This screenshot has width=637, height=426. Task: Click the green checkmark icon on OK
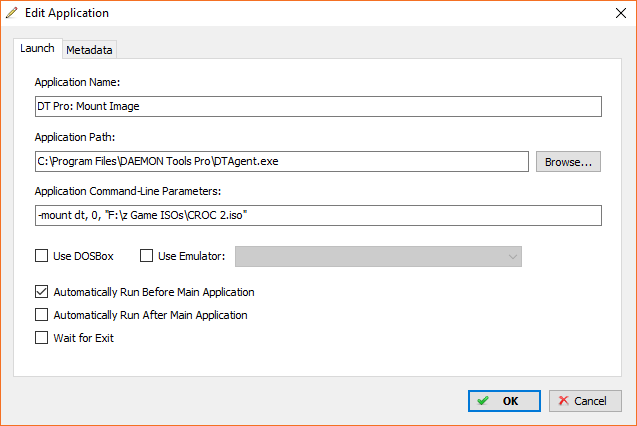[x=483, y=401]
